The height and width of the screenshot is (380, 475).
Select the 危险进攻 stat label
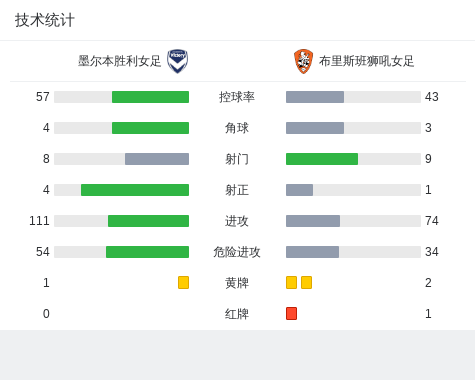click(x=237, y=252)
